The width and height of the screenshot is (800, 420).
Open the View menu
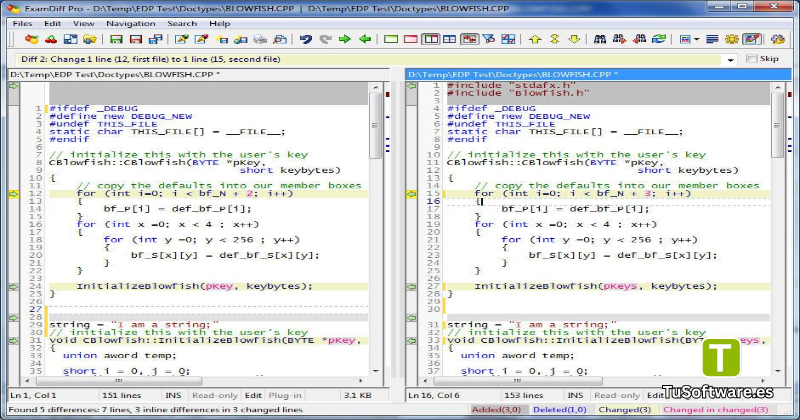tap(84, 23)
